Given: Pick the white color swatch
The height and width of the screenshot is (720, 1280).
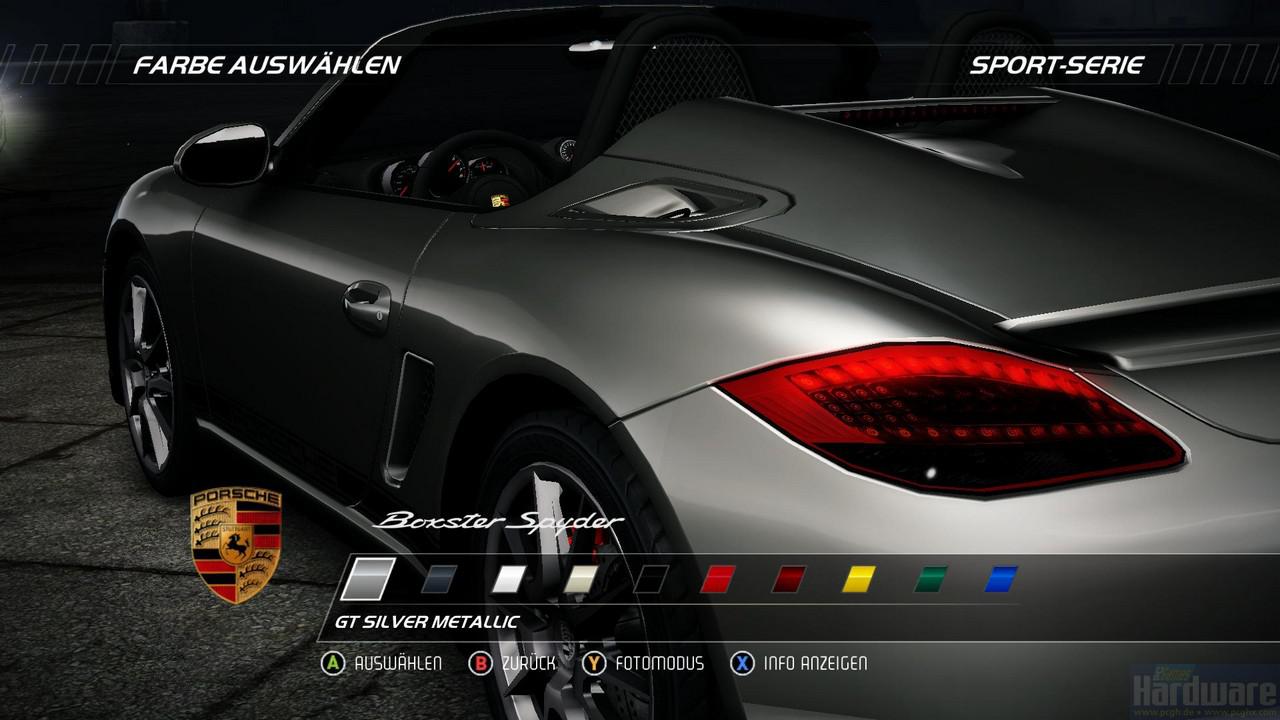Looking at the screenshot, I should [x=509, y=579].
